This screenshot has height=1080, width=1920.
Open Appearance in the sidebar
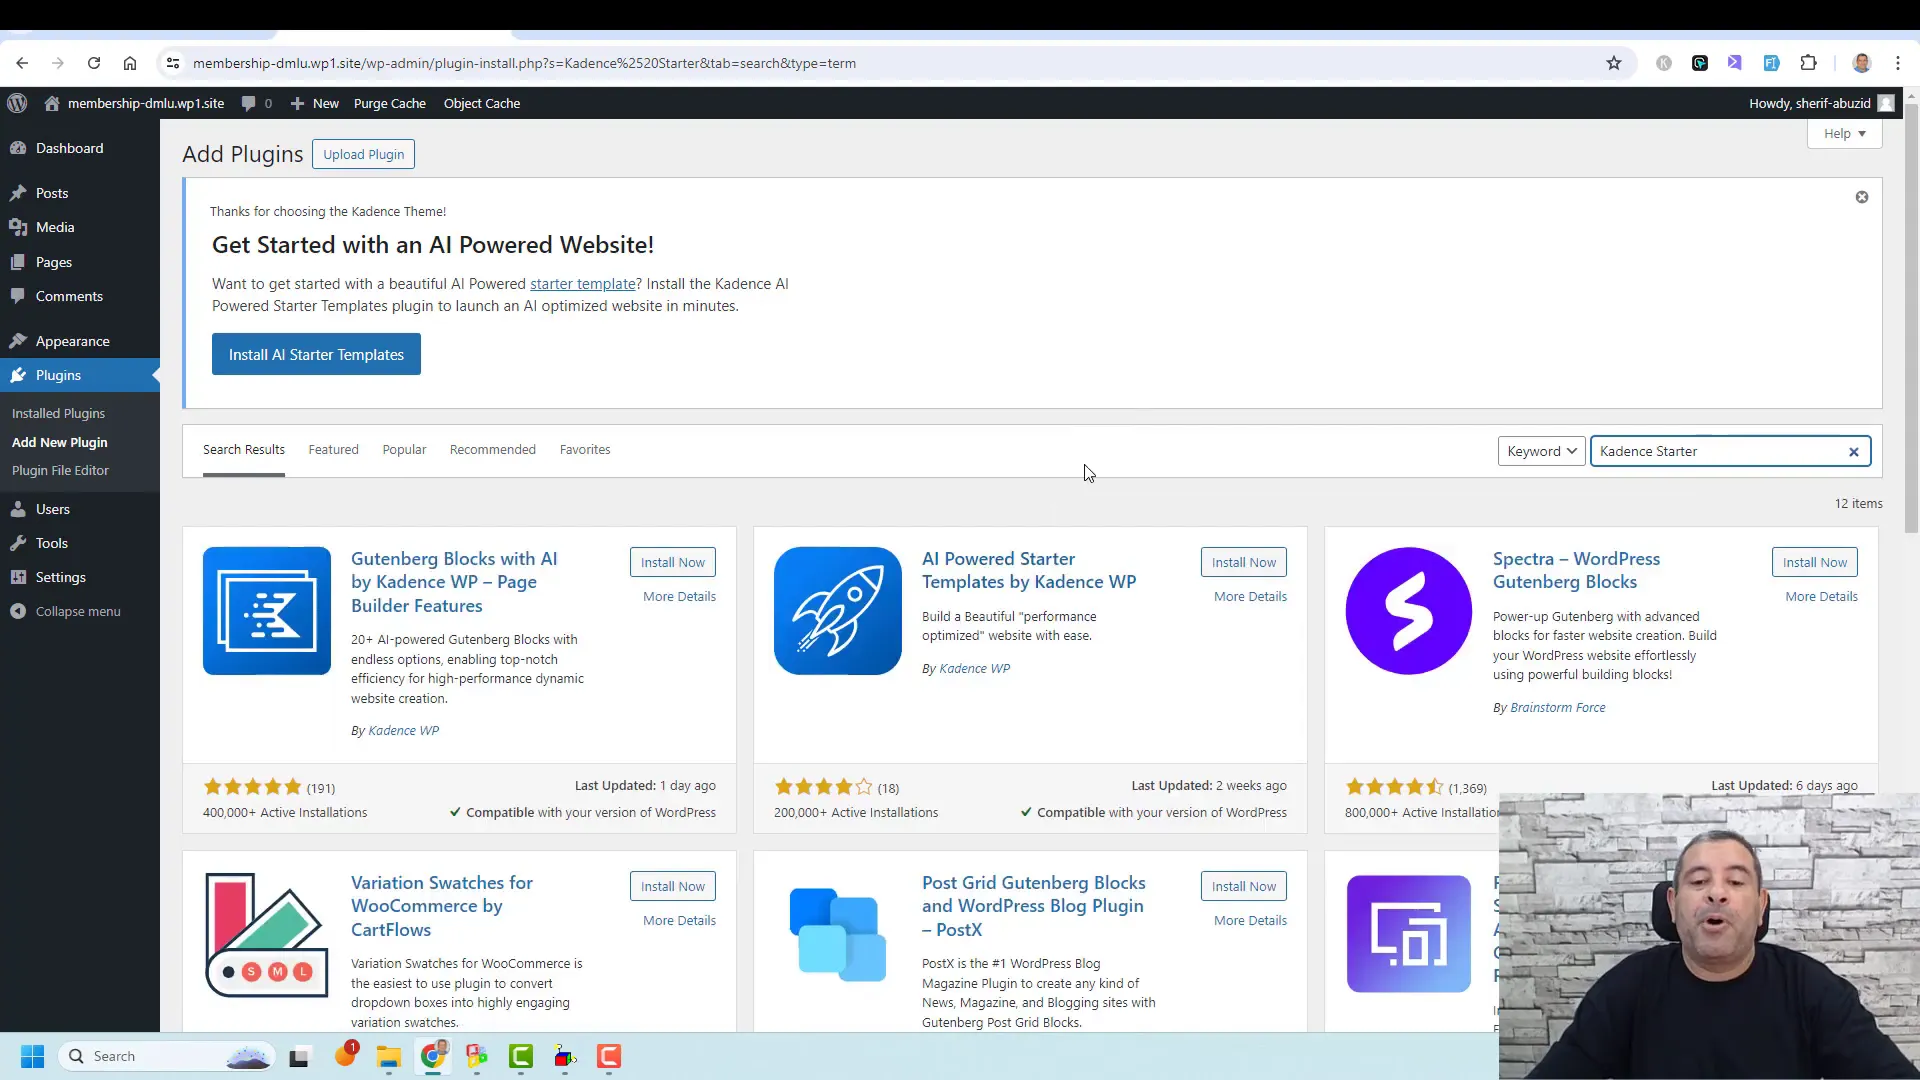(80, 341)
